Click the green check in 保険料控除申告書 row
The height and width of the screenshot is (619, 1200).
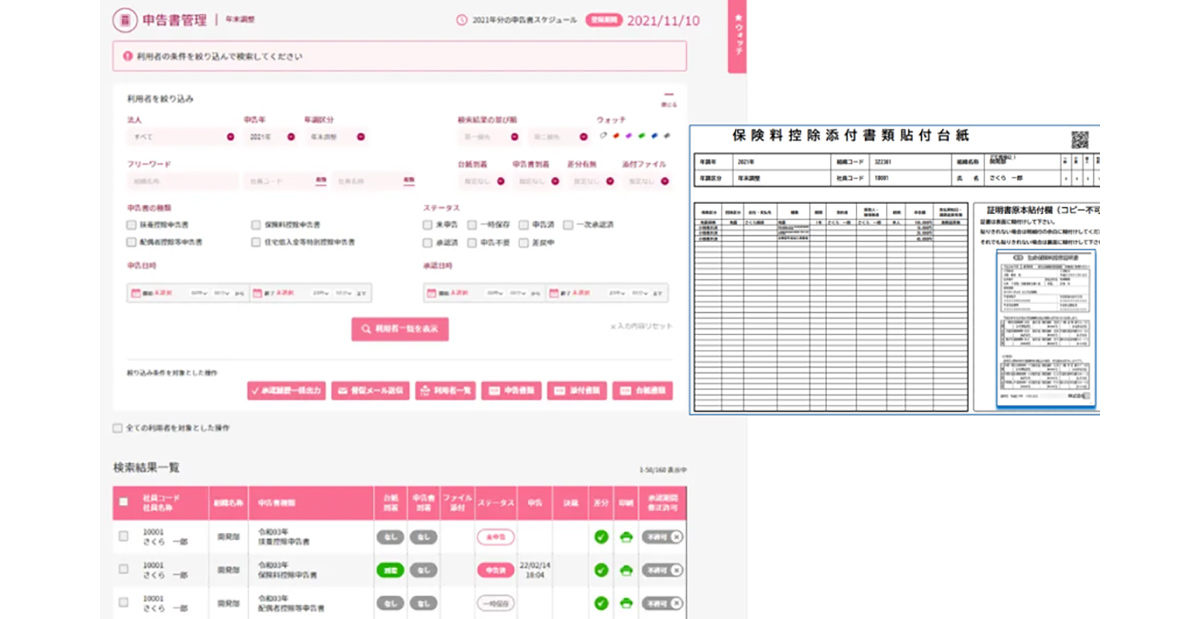tap(601, 570)
